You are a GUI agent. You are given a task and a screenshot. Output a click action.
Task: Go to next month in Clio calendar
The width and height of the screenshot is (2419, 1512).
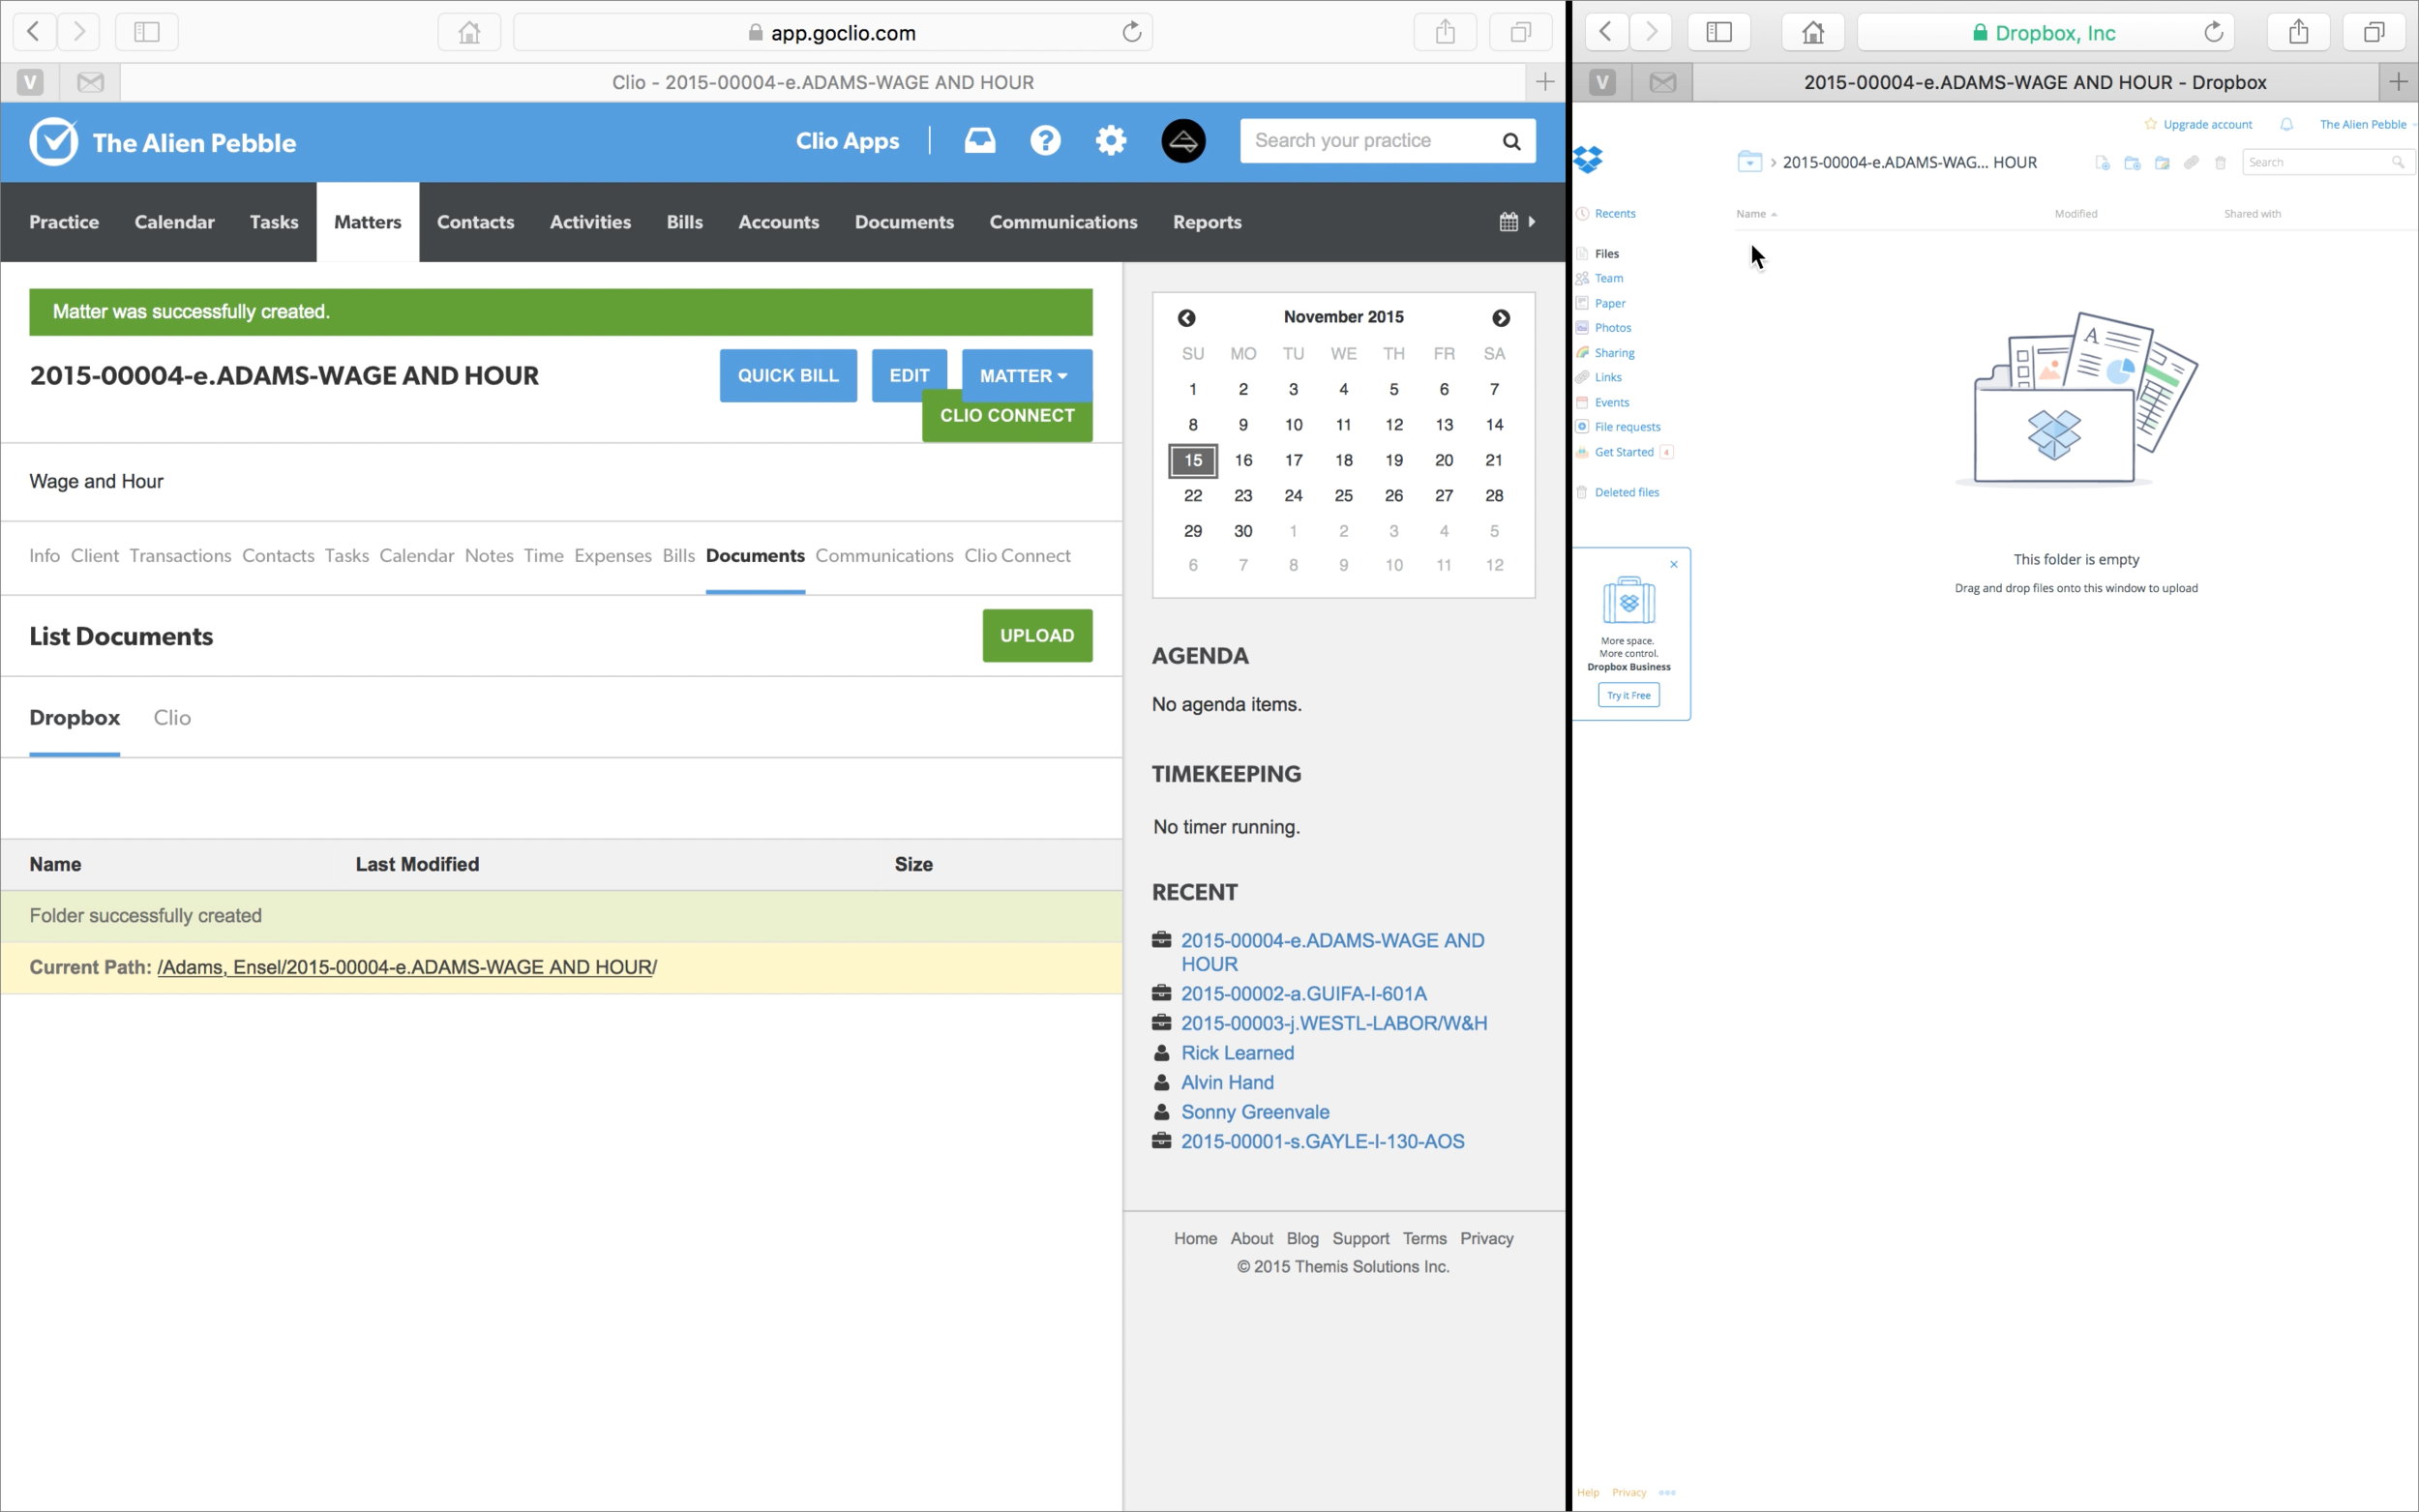[x=1500, y=318]
